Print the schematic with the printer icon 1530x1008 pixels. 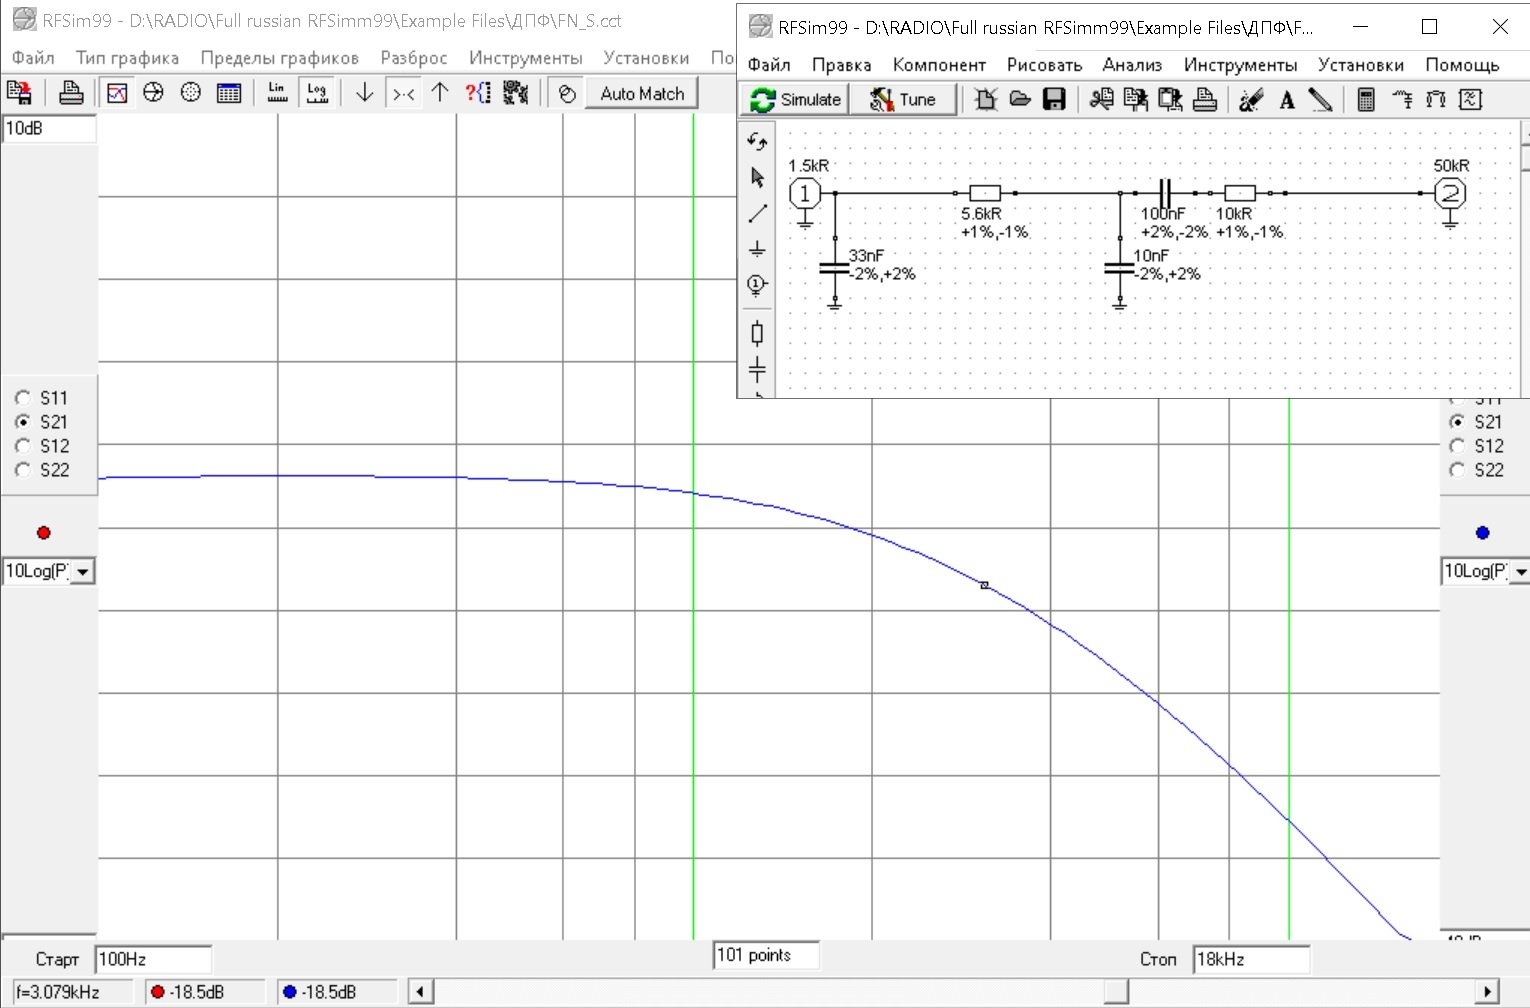[x=1205, y=100]
